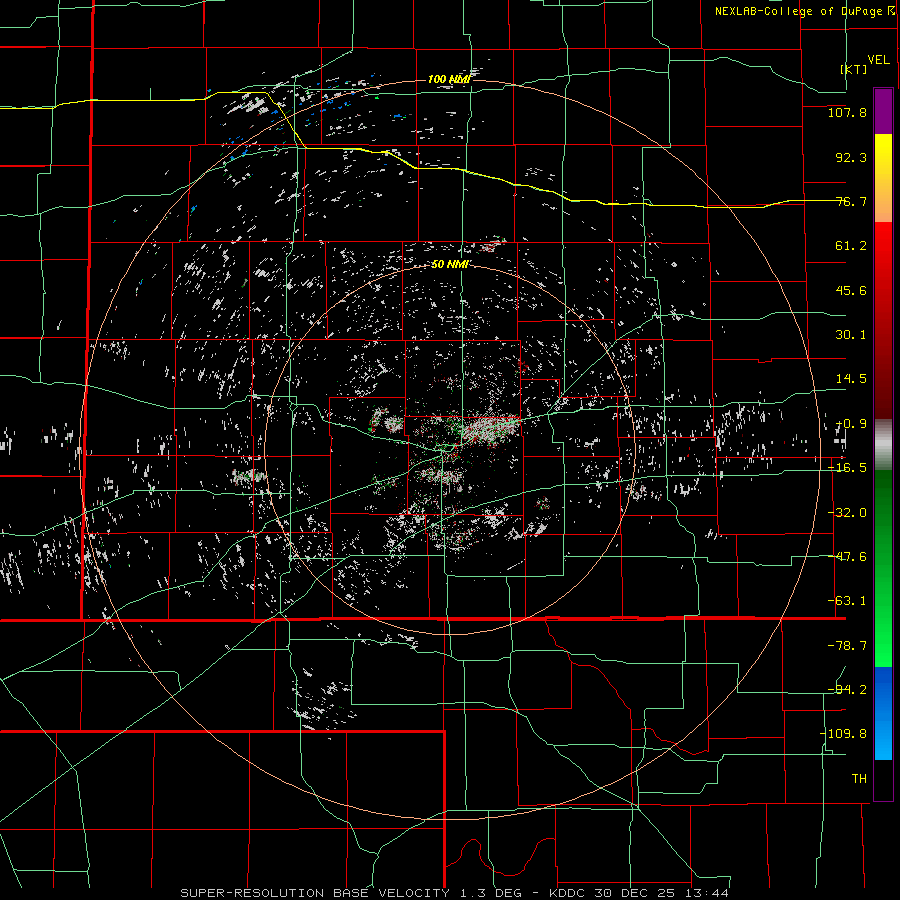Click the VEL label above color scale
Screen dimensions: 900x900
(878, 59)
